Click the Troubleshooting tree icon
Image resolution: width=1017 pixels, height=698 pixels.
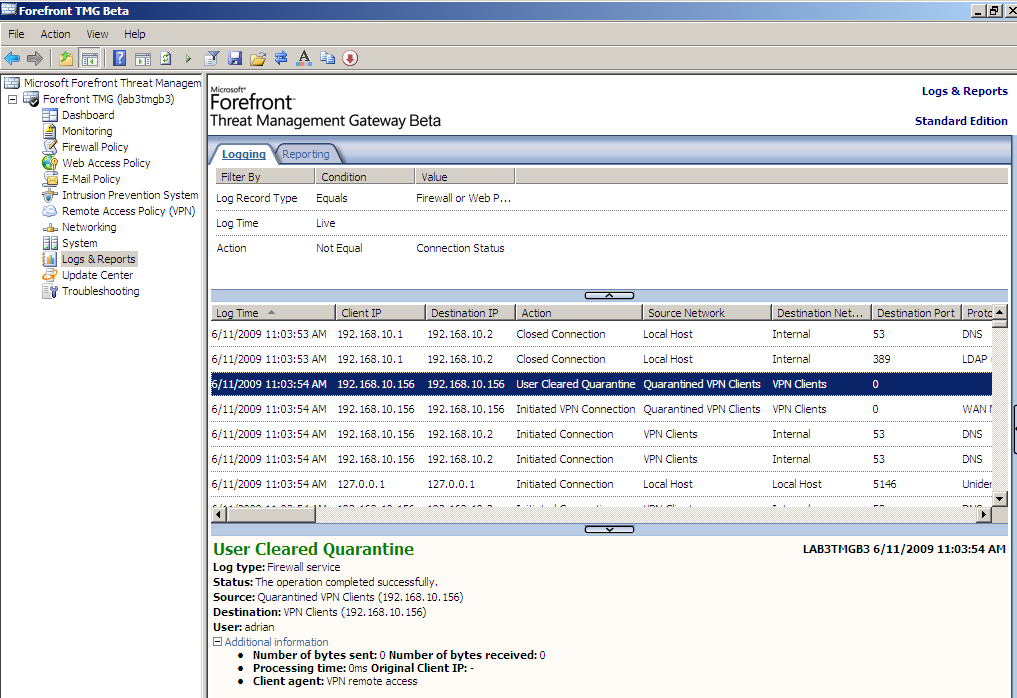click(x=50, y=291)
